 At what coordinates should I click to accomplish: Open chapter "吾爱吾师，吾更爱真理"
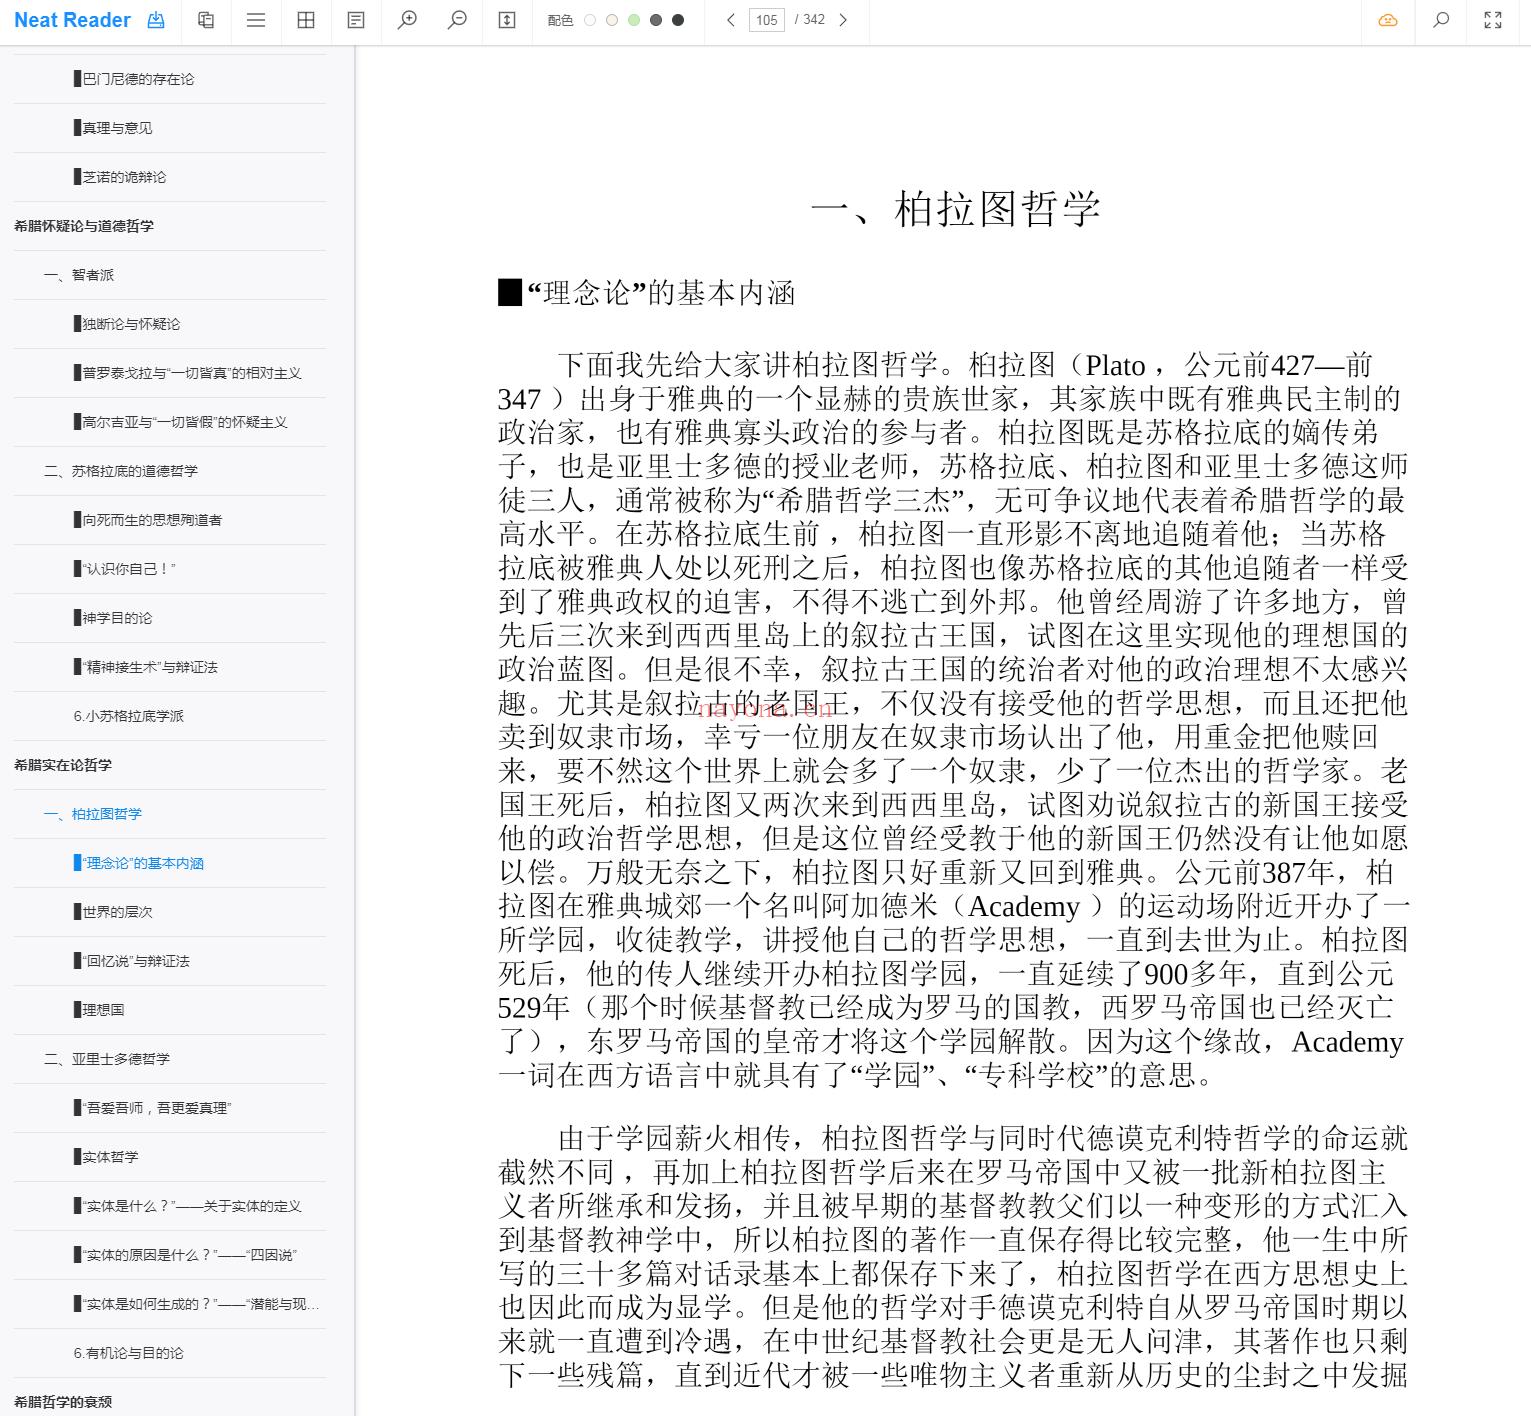click(x=152, y=1108)
